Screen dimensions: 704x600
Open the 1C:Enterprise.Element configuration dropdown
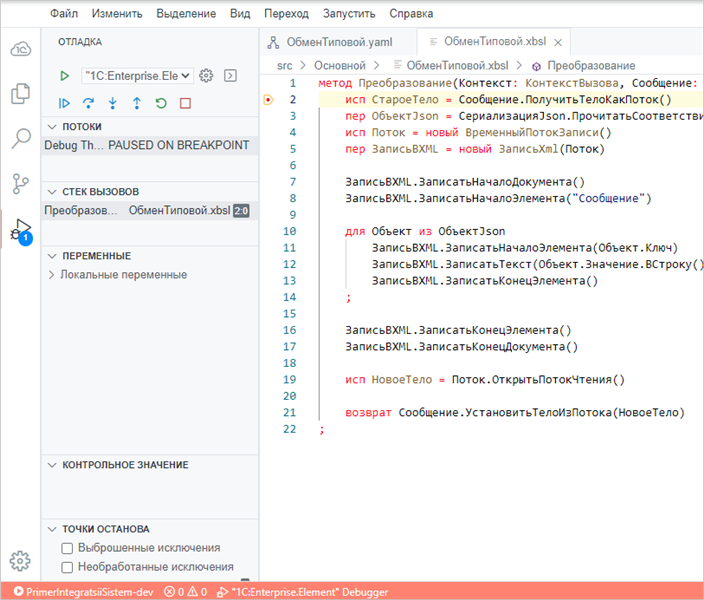pos(137,75)
